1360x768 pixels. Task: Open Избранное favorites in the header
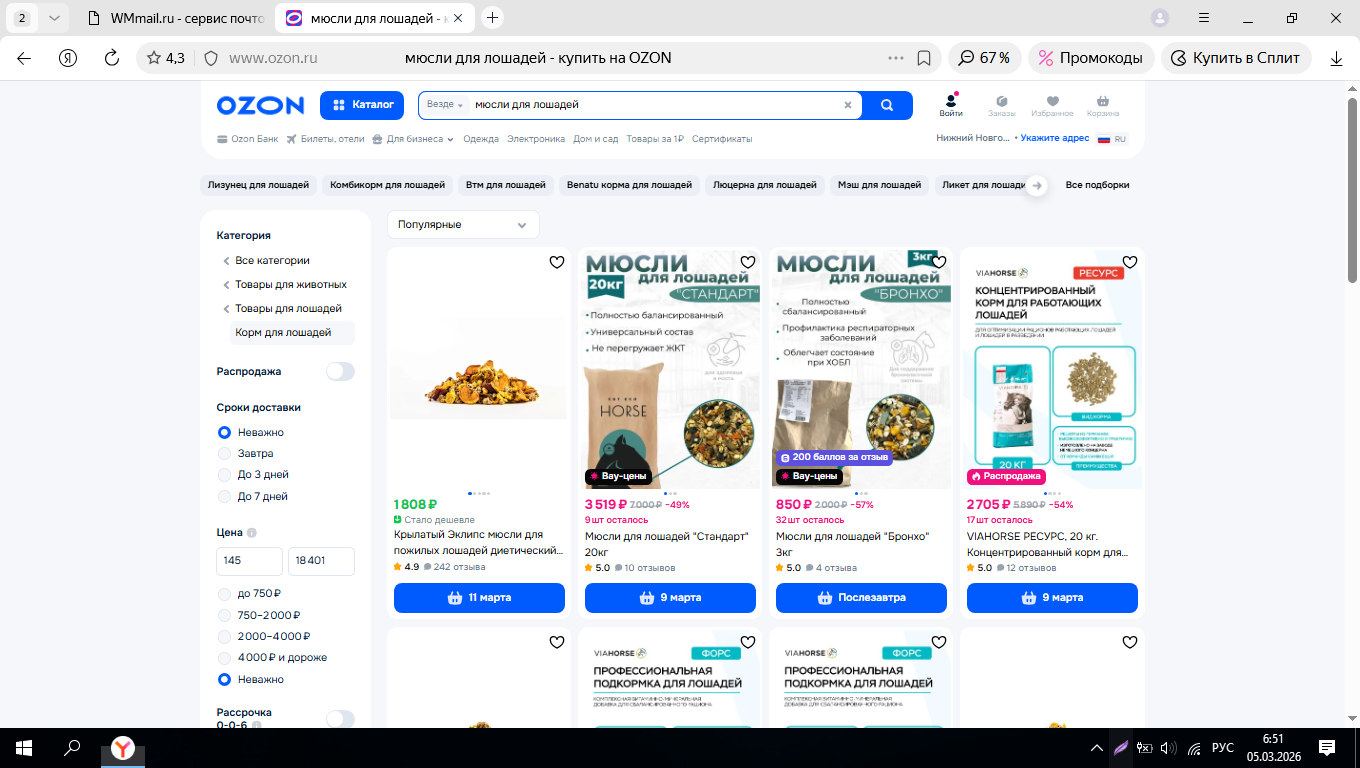(1052, 105)
